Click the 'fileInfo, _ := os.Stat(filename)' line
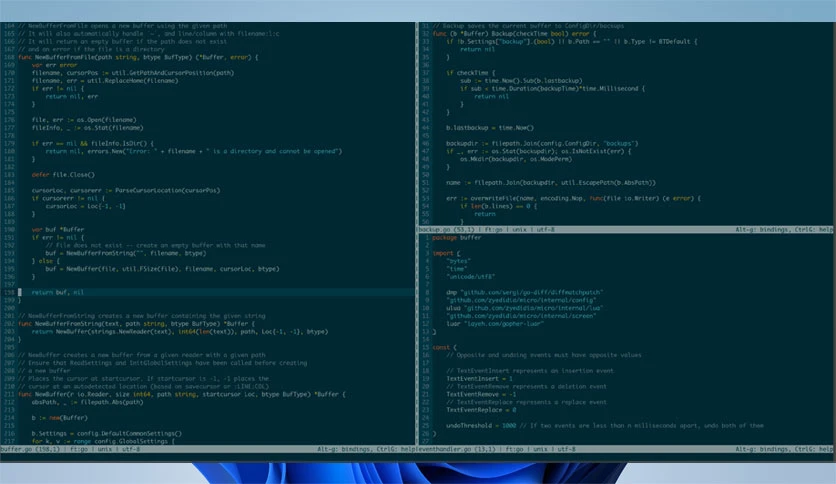Image resolution: width=836 pixels, height=484 pixels. 87,128
